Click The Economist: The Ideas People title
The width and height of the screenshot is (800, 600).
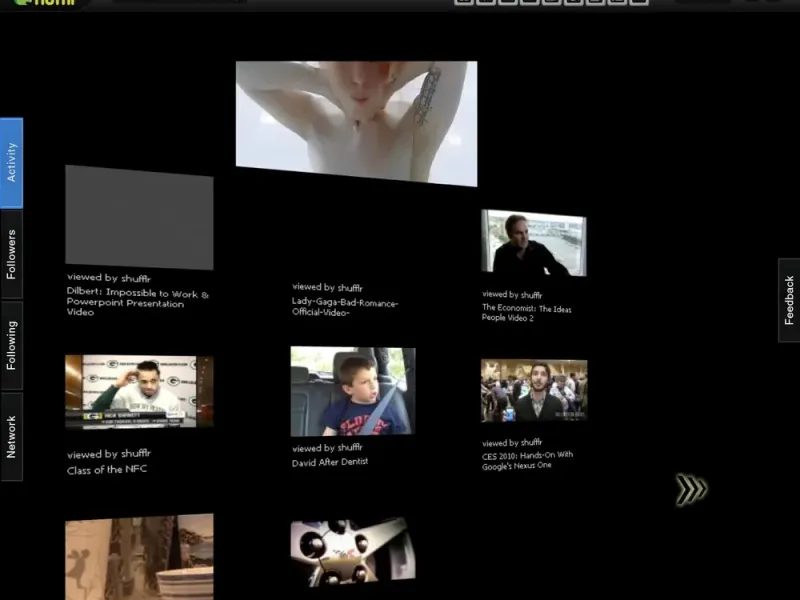(527, 313)
